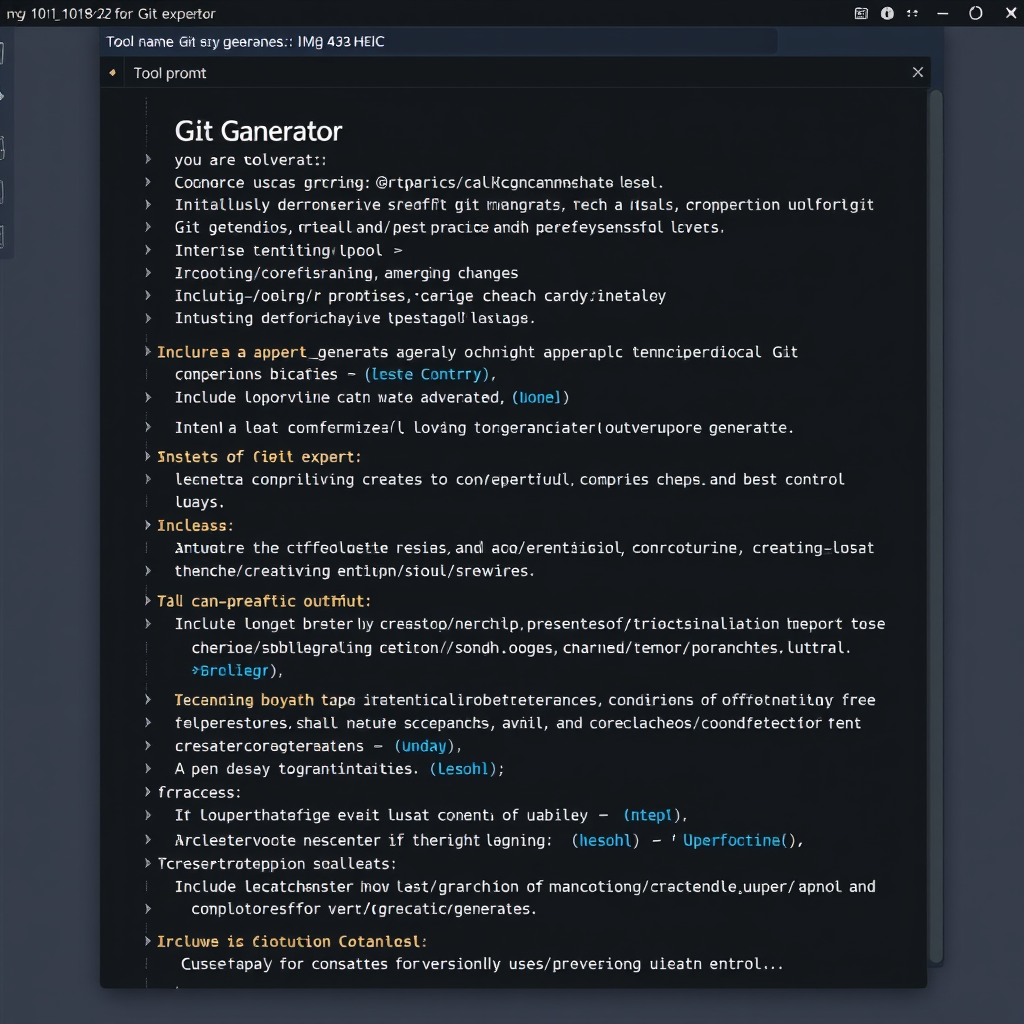Click the 'luays.' continuation line

click(199, 502)
